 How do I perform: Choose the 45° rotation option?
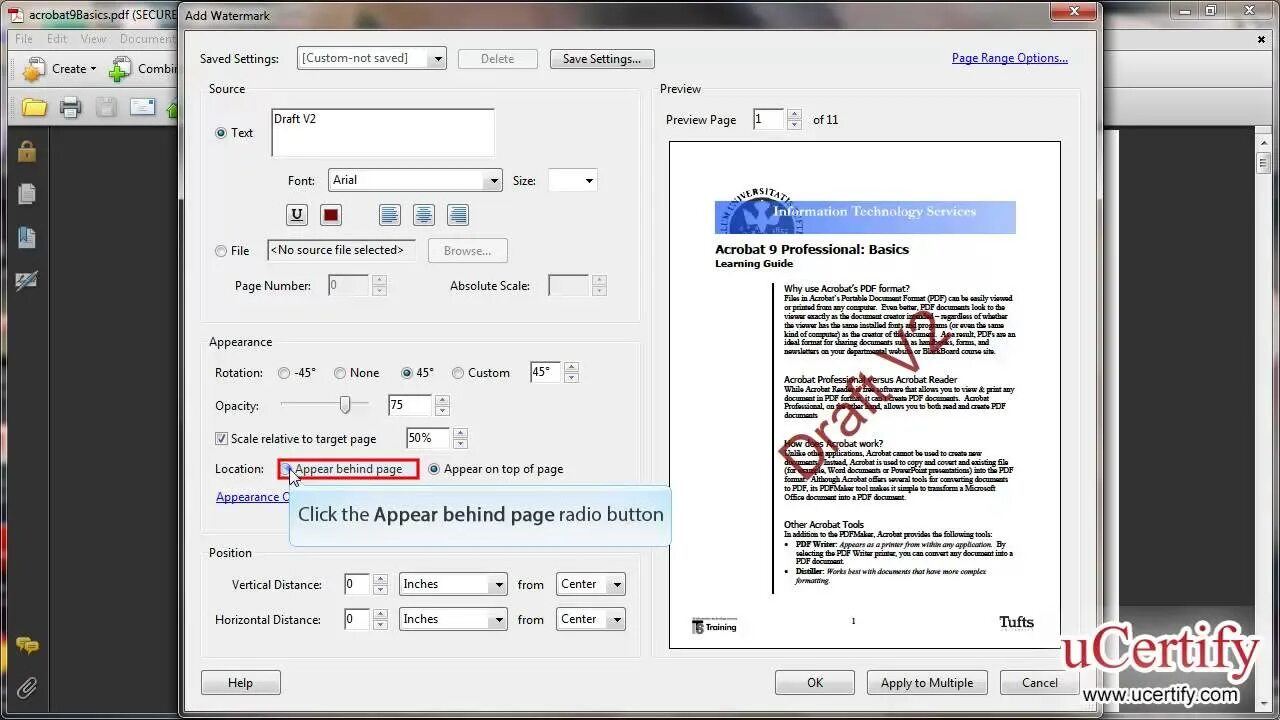[407, 373]
